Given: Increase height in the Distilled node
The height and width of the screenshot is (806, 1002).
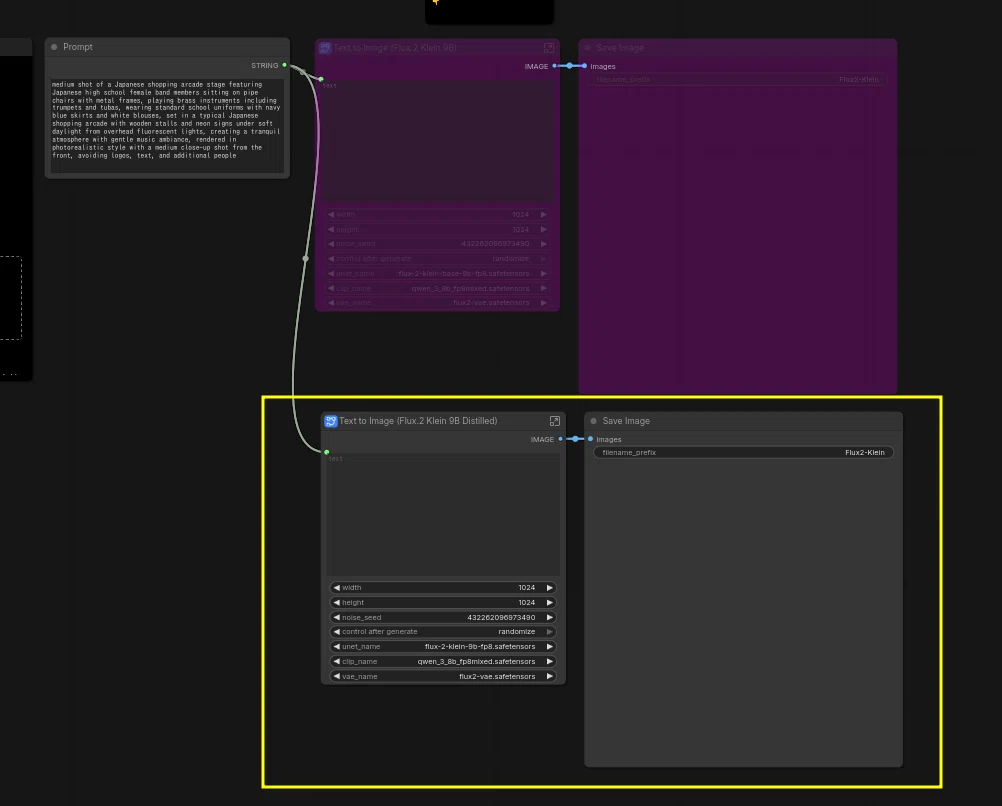Looking at the screenshot, I should [550, 603].
